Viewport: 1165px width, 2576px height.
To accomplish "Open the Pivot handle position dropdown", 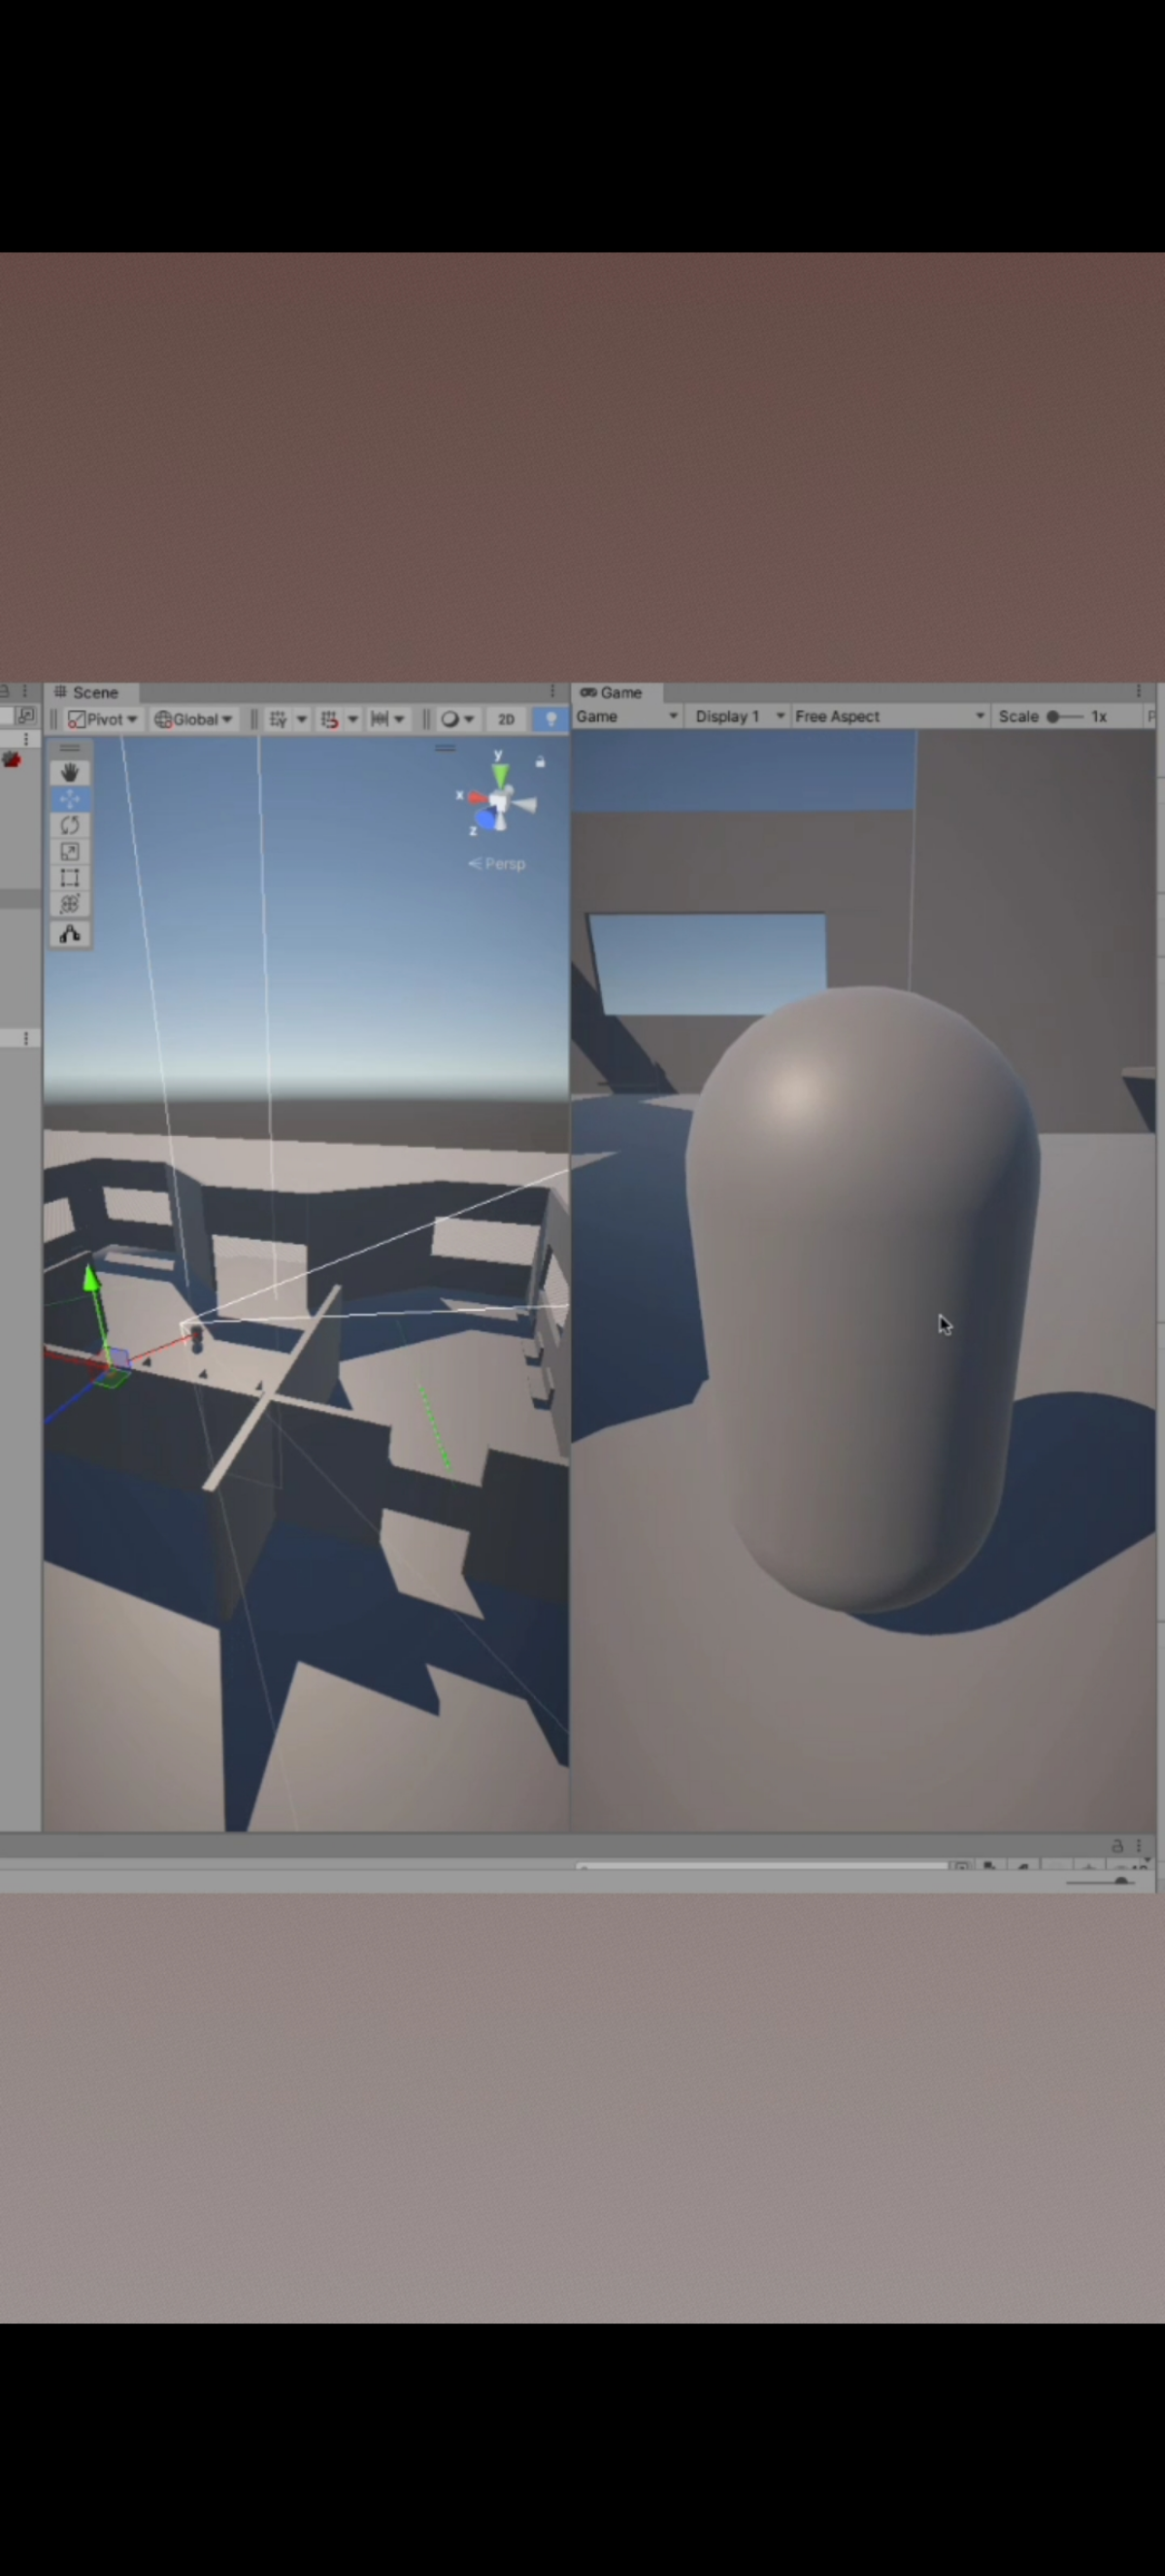I will click(x=103, y=719).
